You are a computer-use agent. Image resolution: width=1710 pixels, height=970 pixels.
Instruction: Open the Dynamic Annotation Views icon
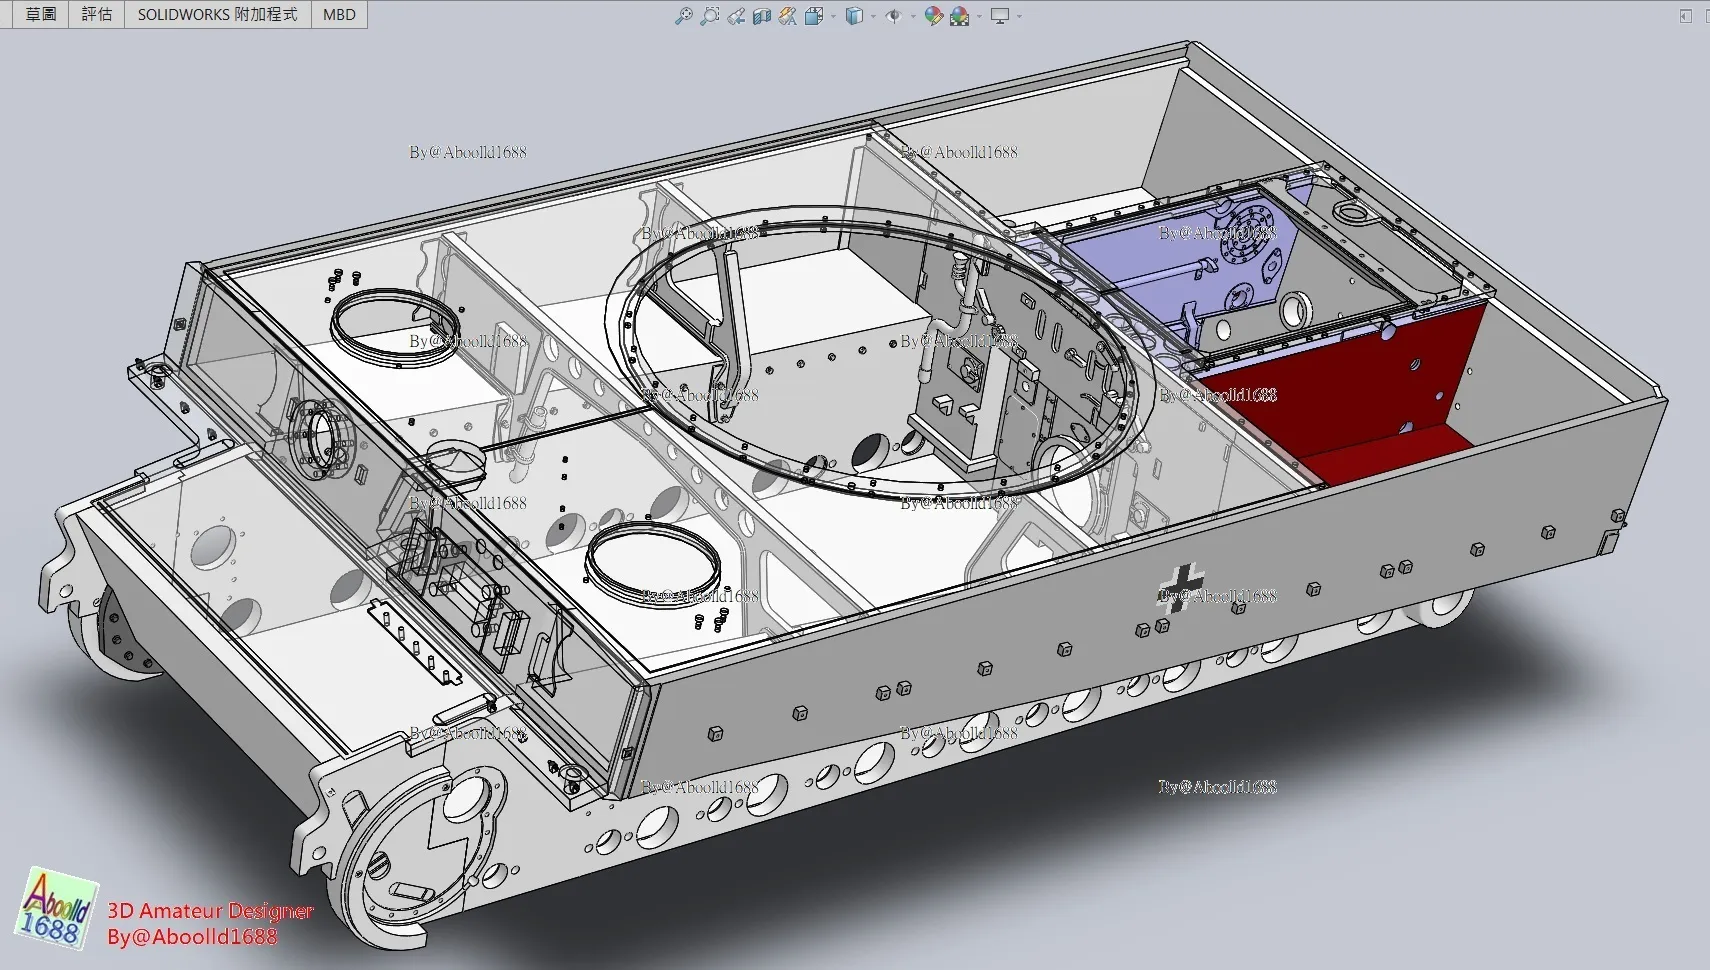tap(788, 16)
